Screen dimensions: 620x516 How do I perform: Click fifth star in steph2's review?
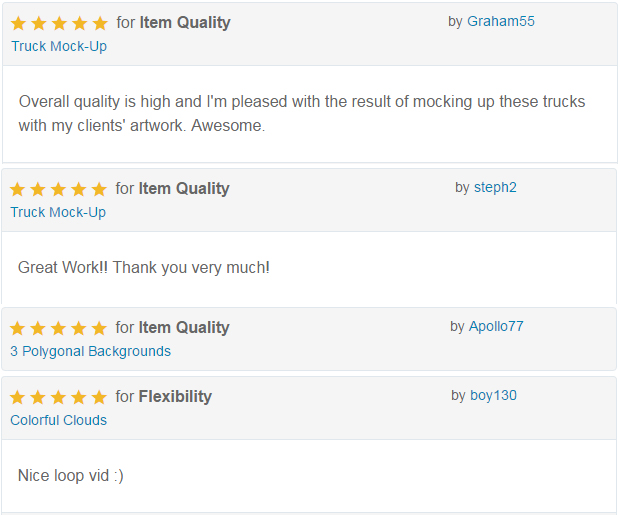coord(99,189)
